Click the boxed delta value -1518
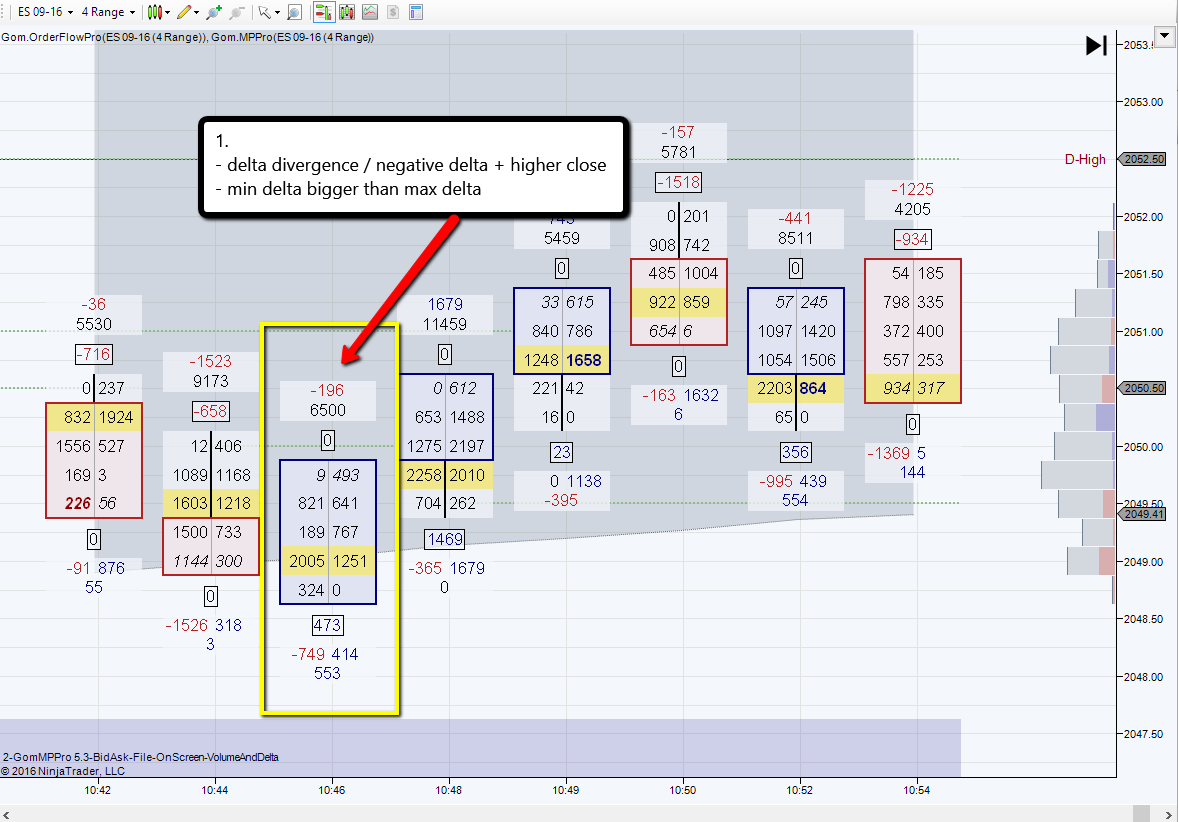Screen dimensions: 1178x822 point(678,182)
